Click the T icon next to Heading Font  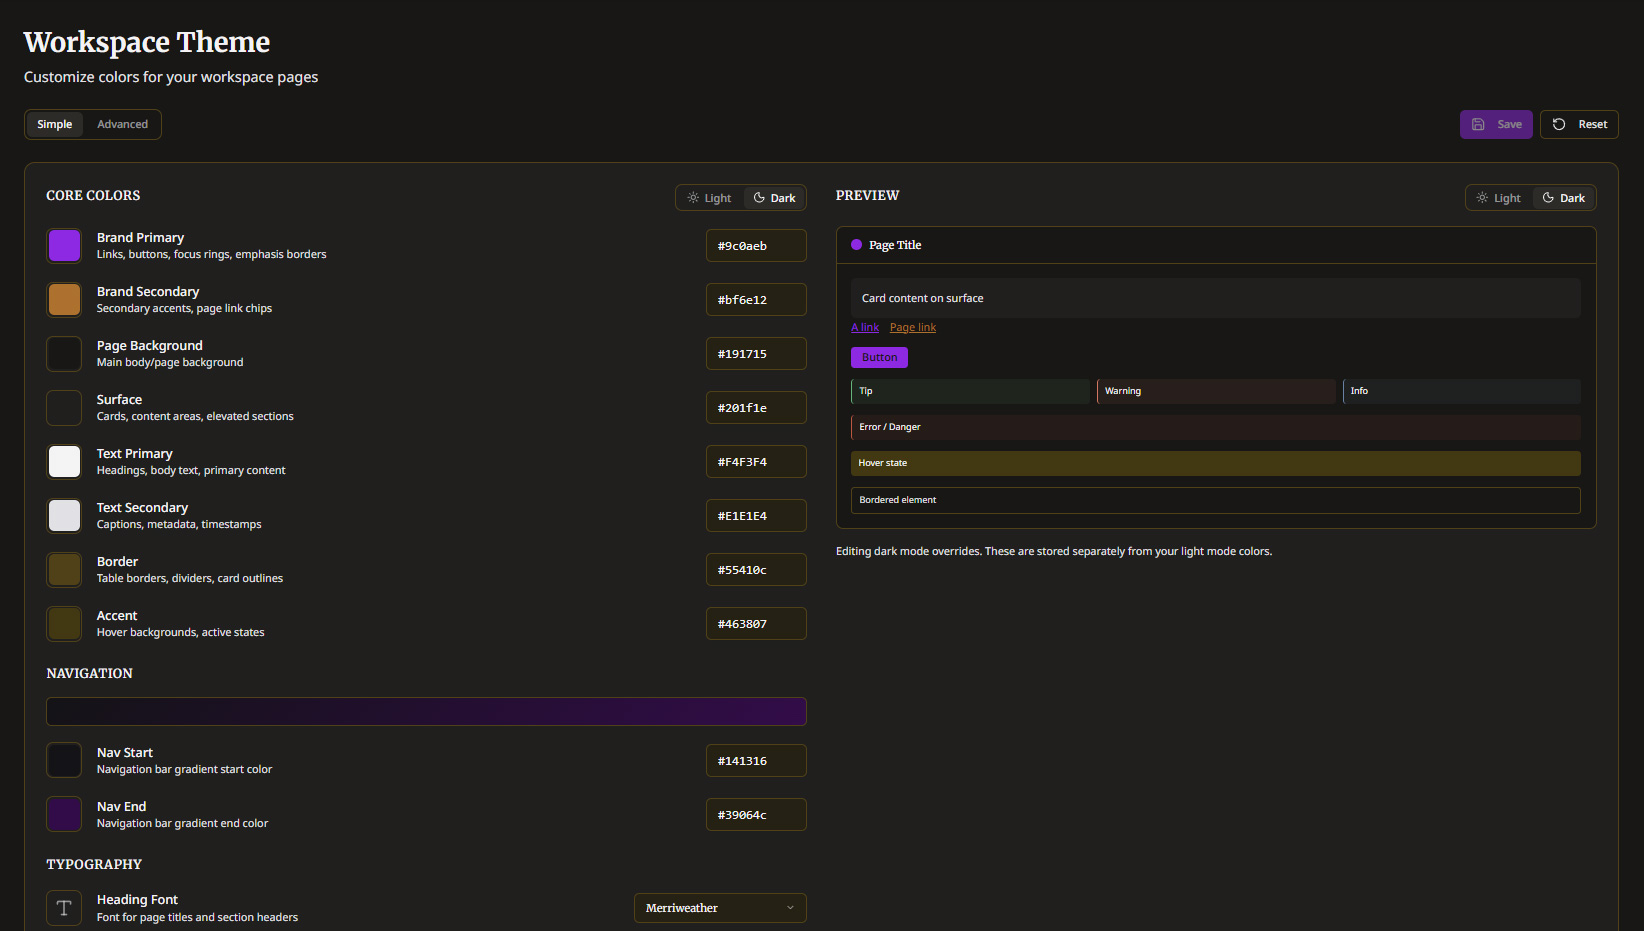pyautogui.click(x=63, y=907)
